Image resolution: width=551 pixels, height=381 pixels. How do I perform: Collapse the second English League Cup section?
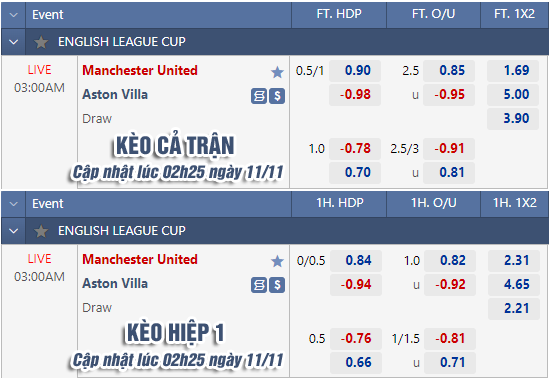point(13,231)
